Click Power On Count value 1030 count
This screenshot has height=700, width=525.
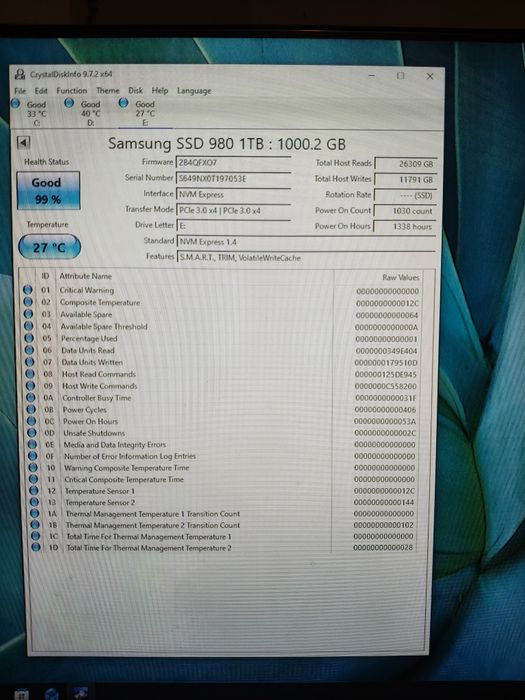tap(404, 211)
